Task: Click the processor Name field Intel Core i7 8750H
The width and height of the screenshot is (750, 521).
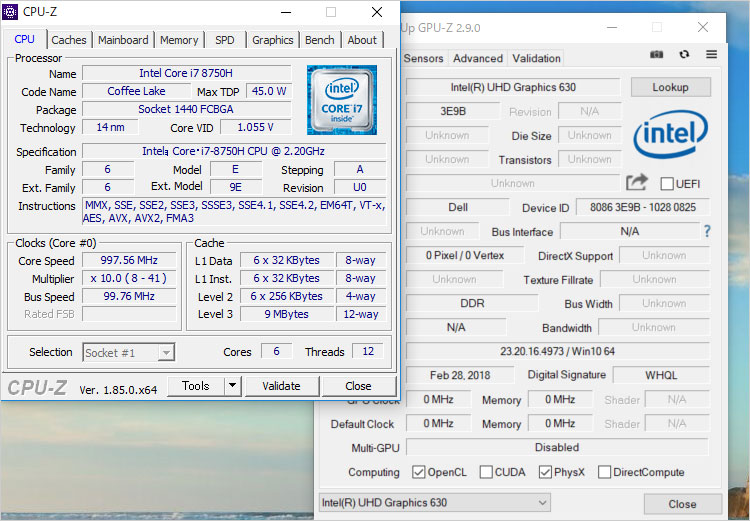Action: (x=187, y=73)
